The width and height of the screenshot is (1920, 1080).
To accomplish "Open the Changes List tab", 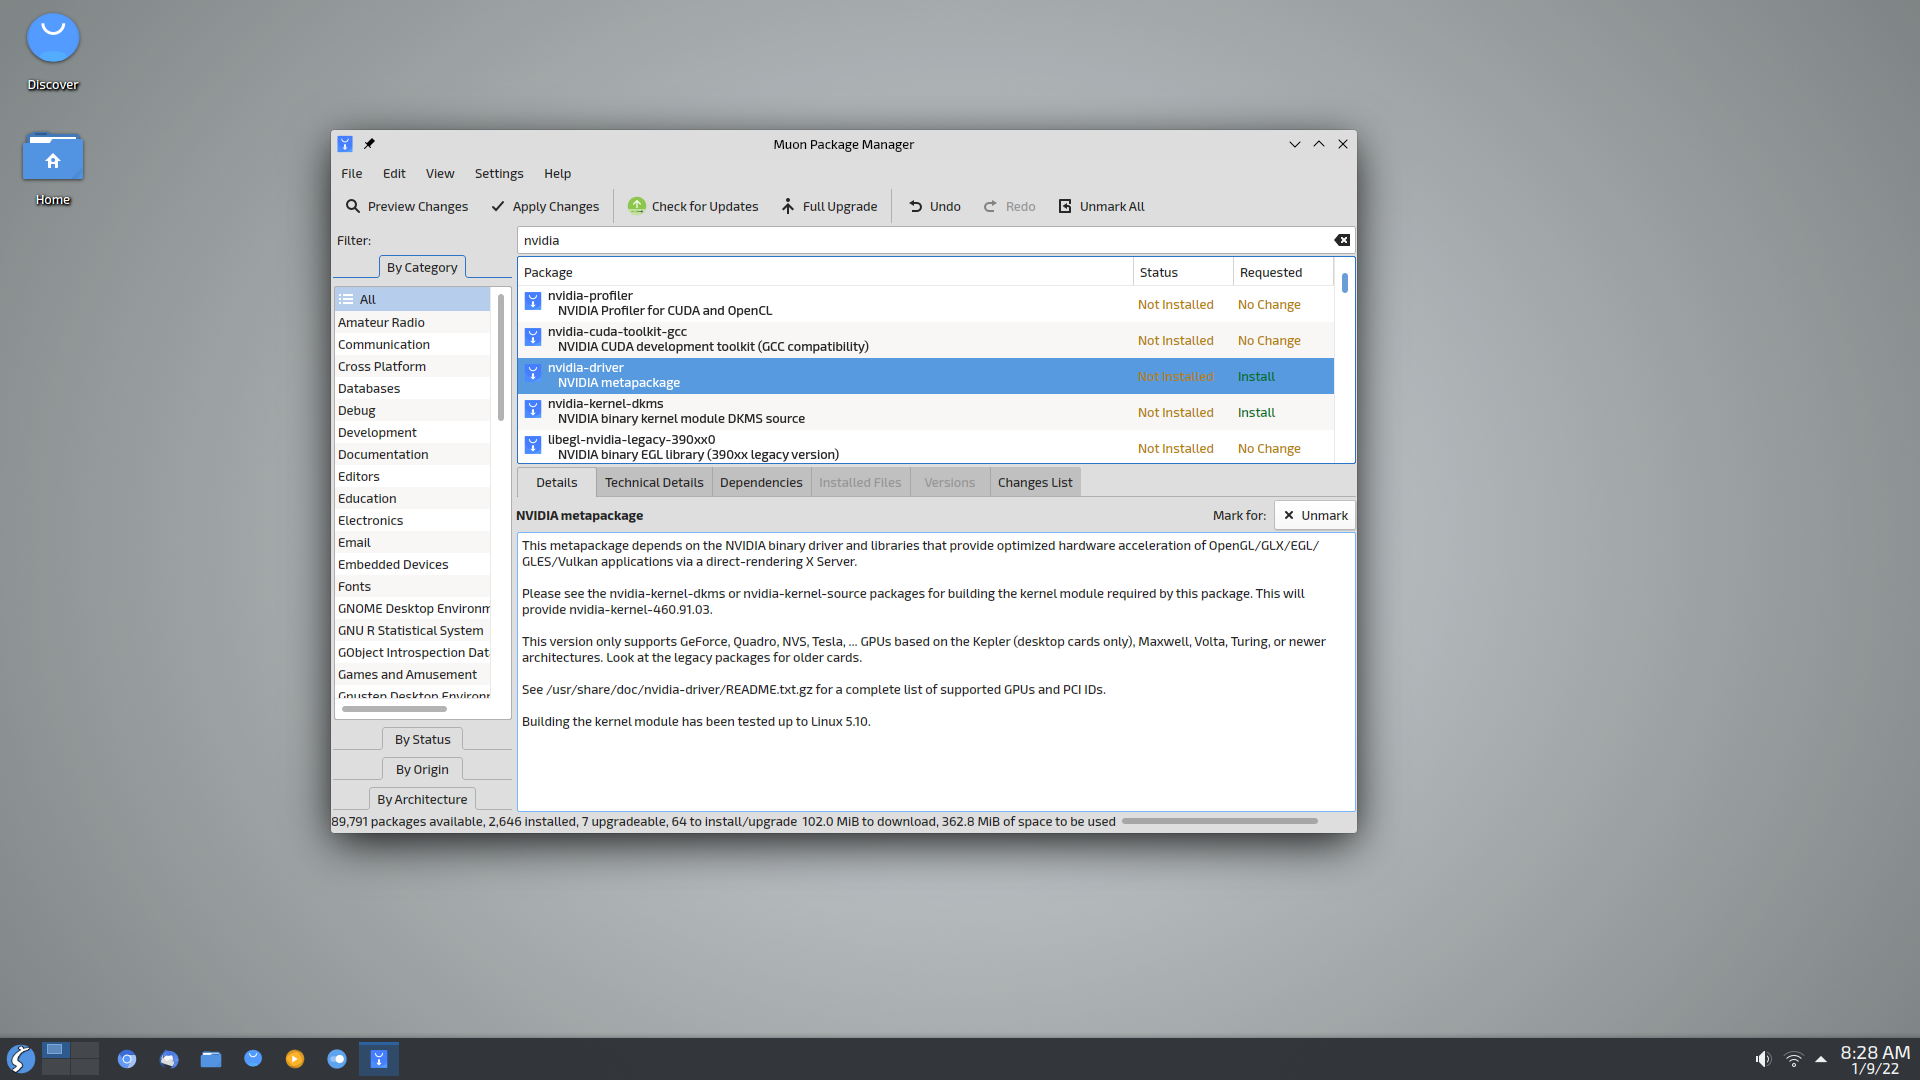I will click(1035, 482).
